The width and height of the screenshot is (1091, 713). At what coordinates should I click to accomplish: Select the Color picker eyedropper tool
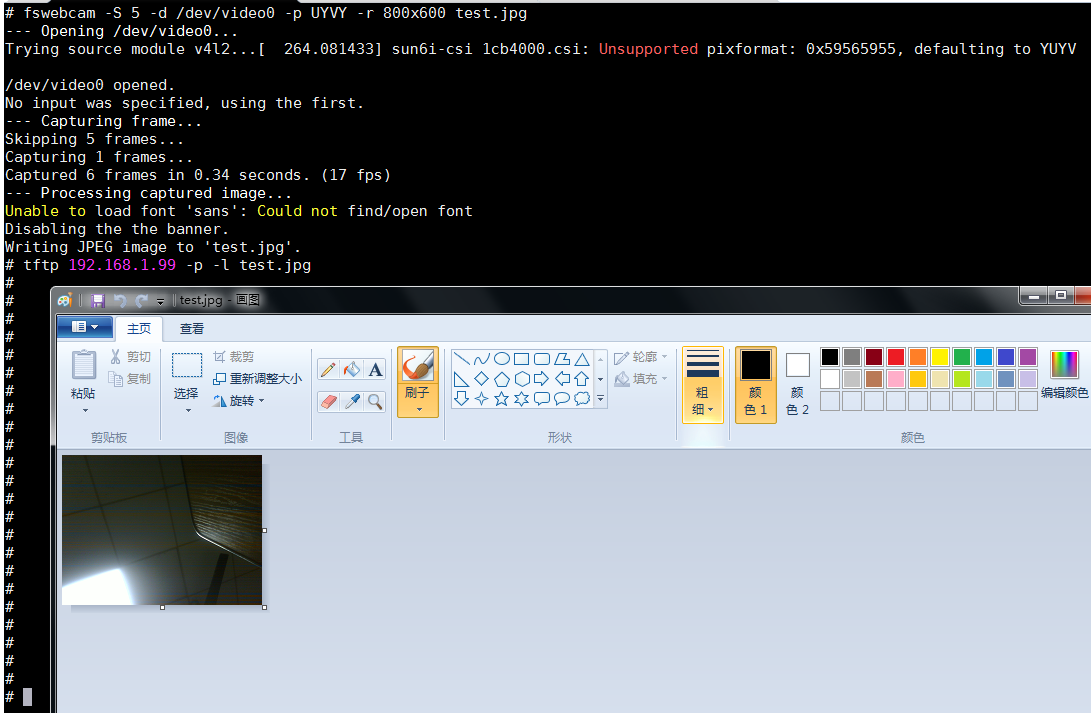352,401
